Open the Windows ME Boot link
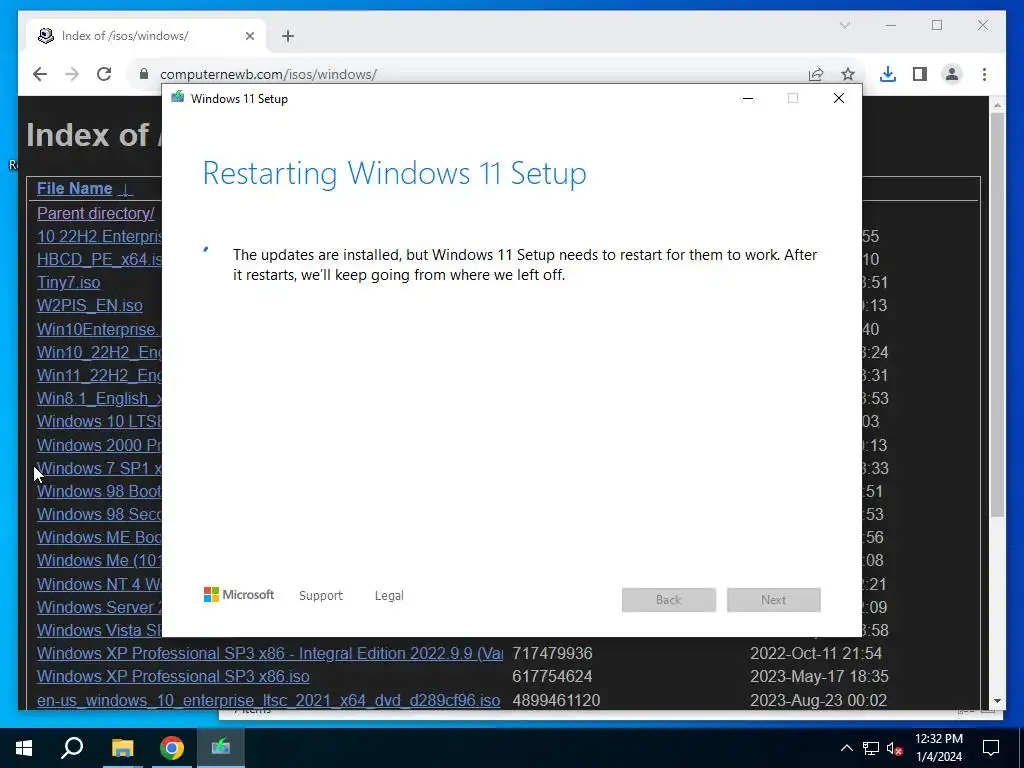 point(99,537)
